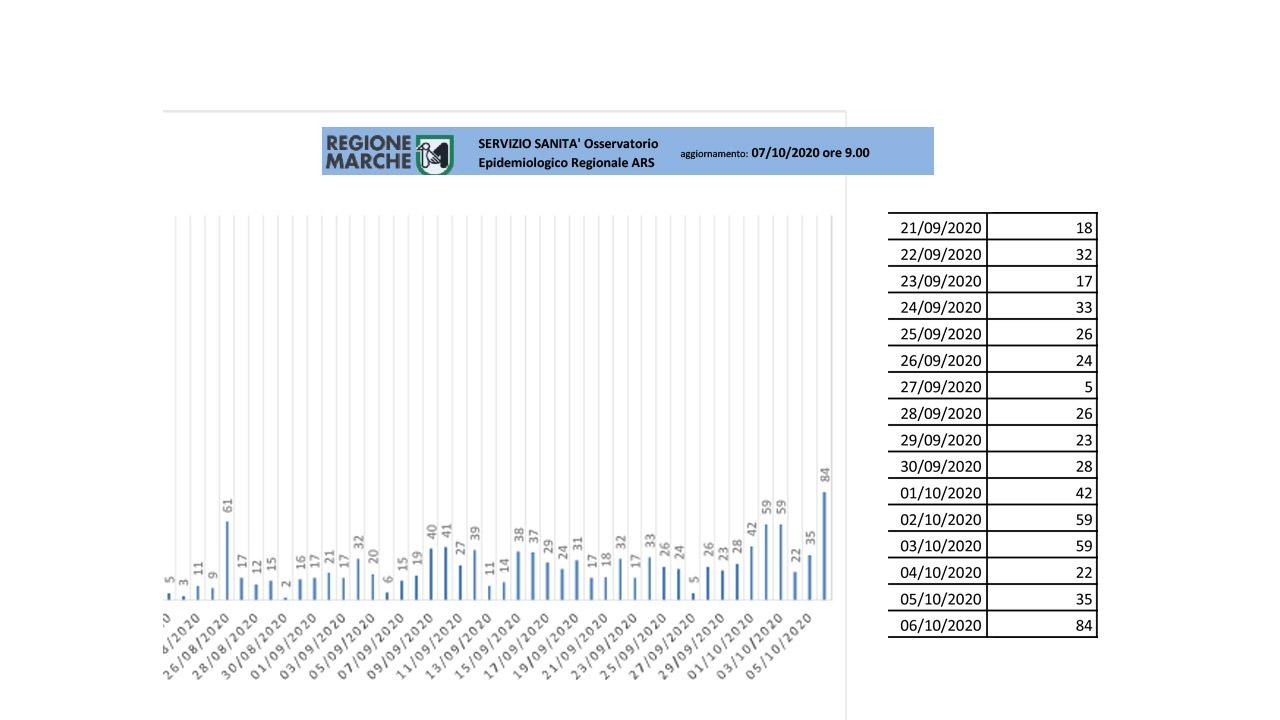Select table date cell 30/09/2020

(x=938, y=466)
